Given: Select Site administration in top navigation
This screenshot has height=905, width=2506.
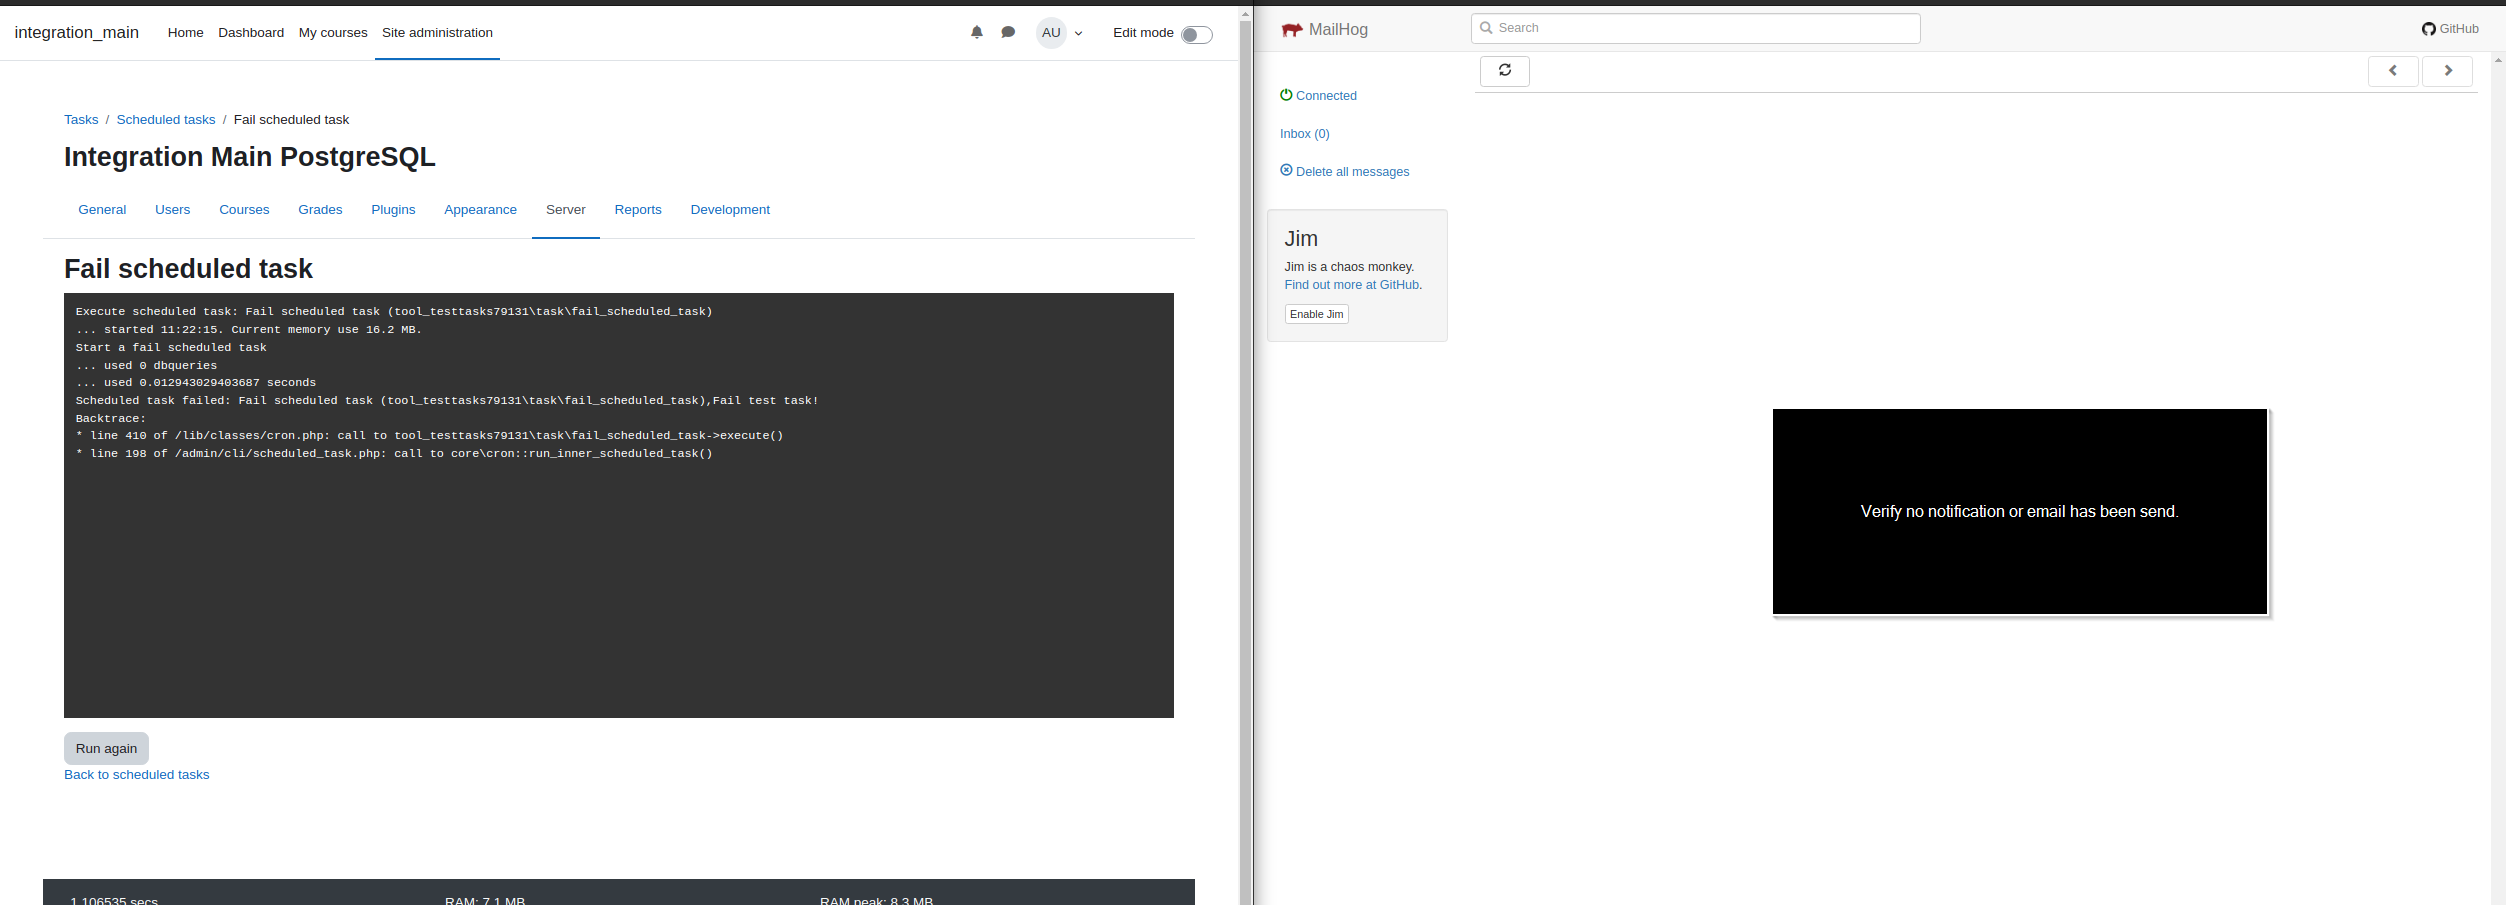Looking at the screenshot, I should pos(437,32).
